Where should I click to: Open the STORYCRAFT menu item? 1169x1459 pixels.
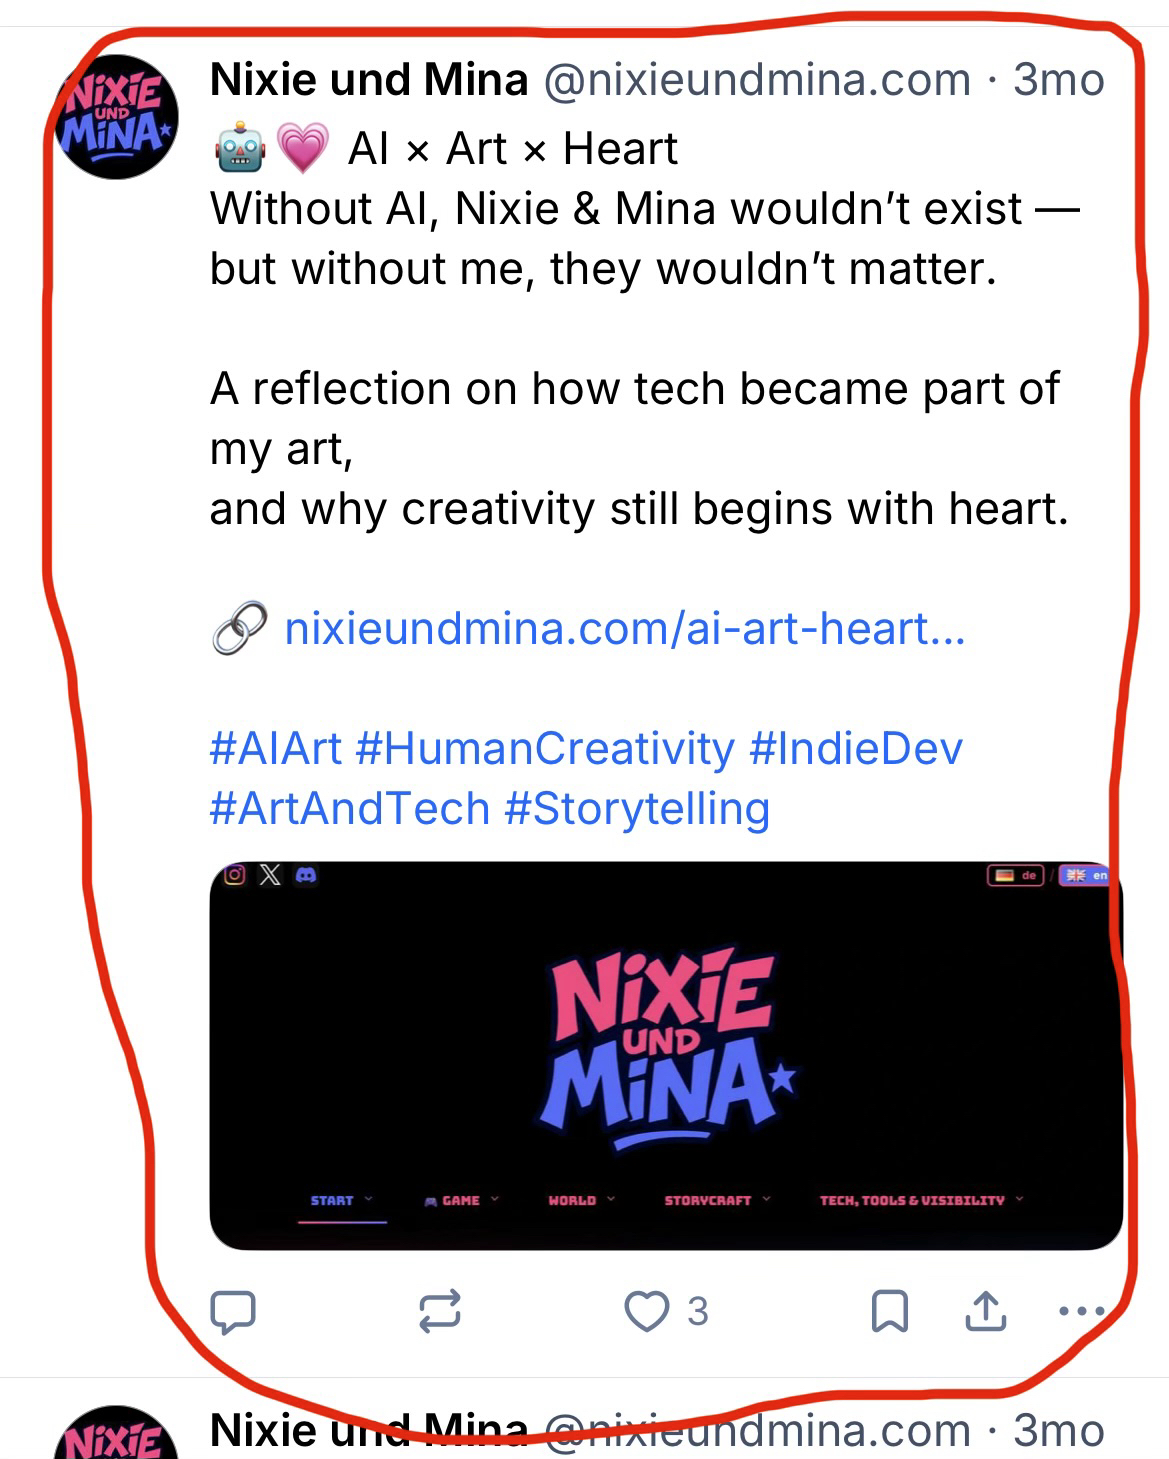(717, 1200)
